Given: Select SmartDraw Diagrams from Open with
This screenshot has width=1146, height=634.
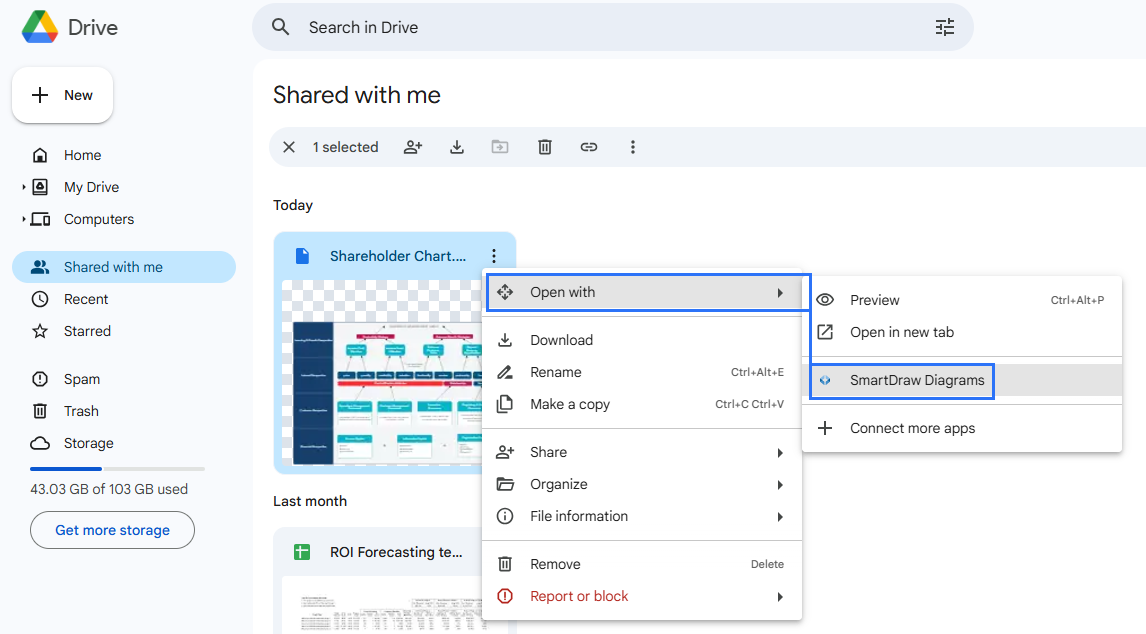Looking at the screenshot, I should pos(916,380).
